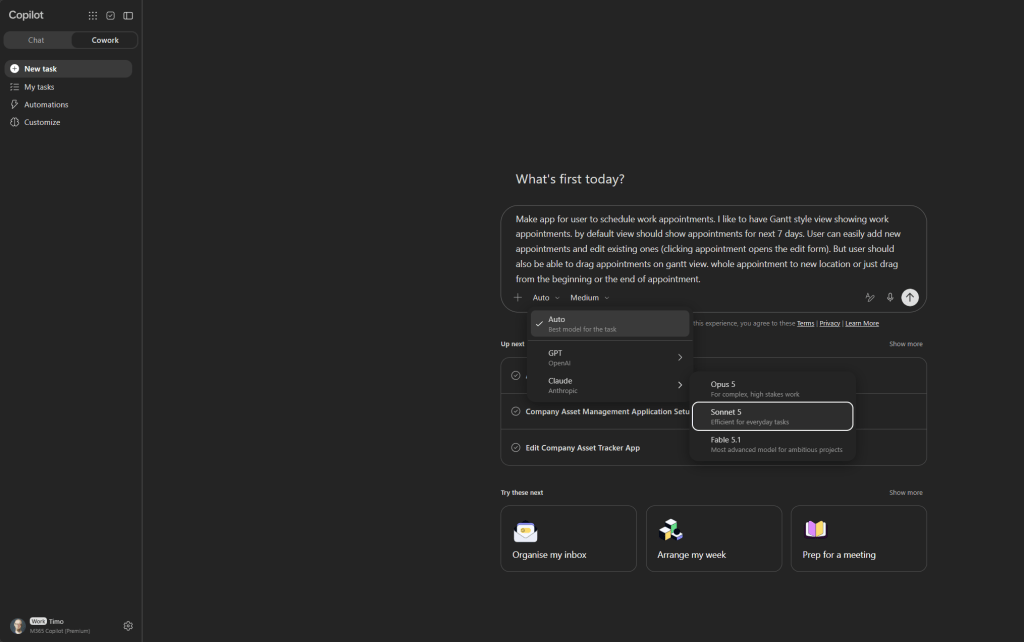Viewport: 1024px width, 642px height.
Task: Open the Privacy link
Action: [829, 323]
